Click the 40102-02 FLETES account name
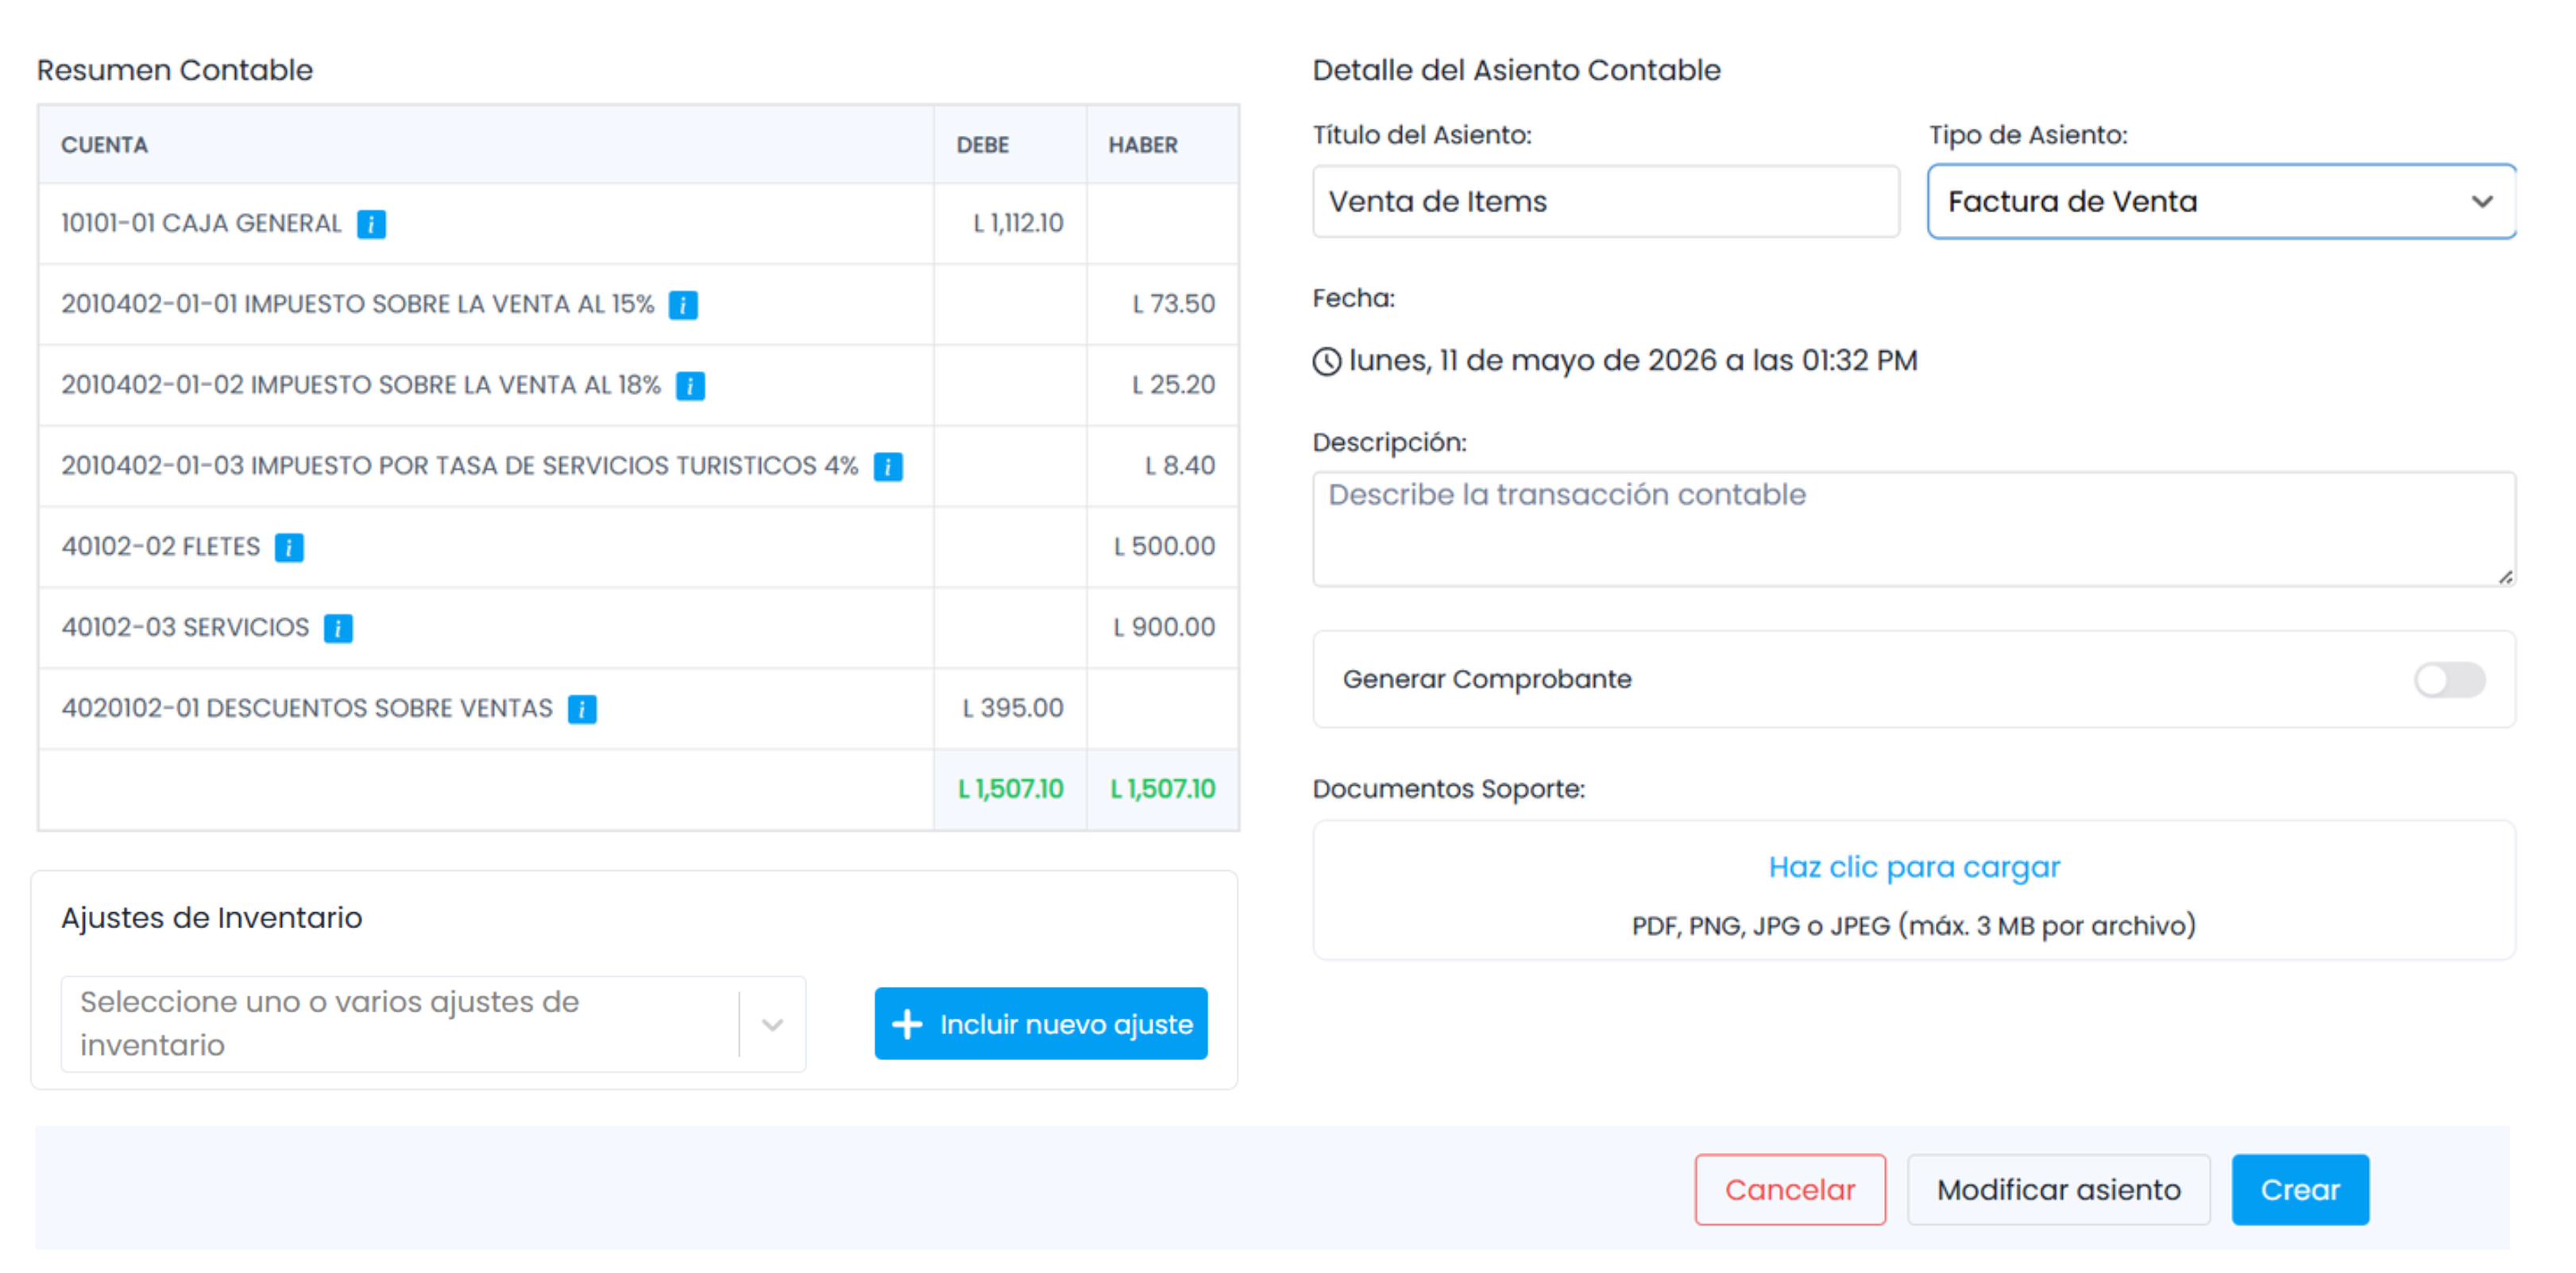Viewport: 2576px width, 1273px height. click(160, 548)
